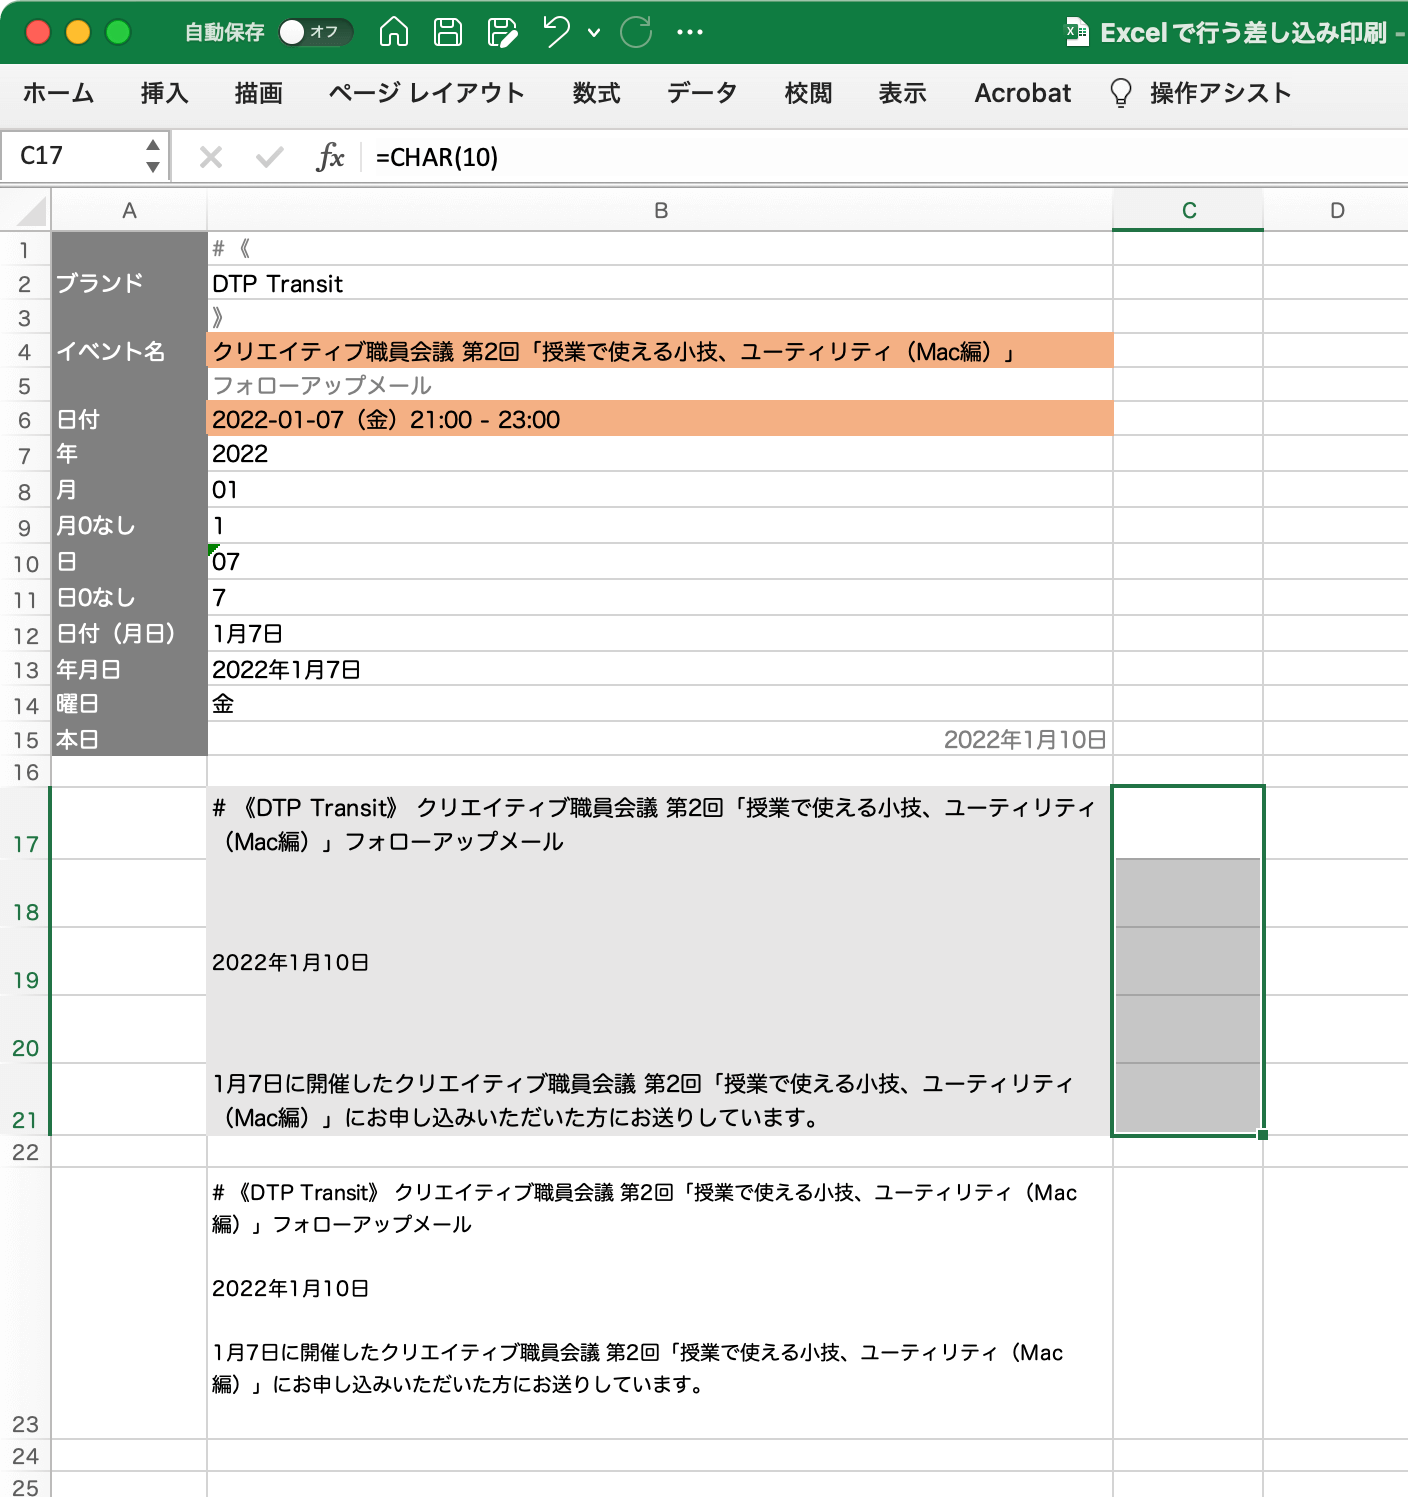Click cell B7 containing 2022
The height and width of the screenshot is (1497, 1408).
[x=660, y=454]
